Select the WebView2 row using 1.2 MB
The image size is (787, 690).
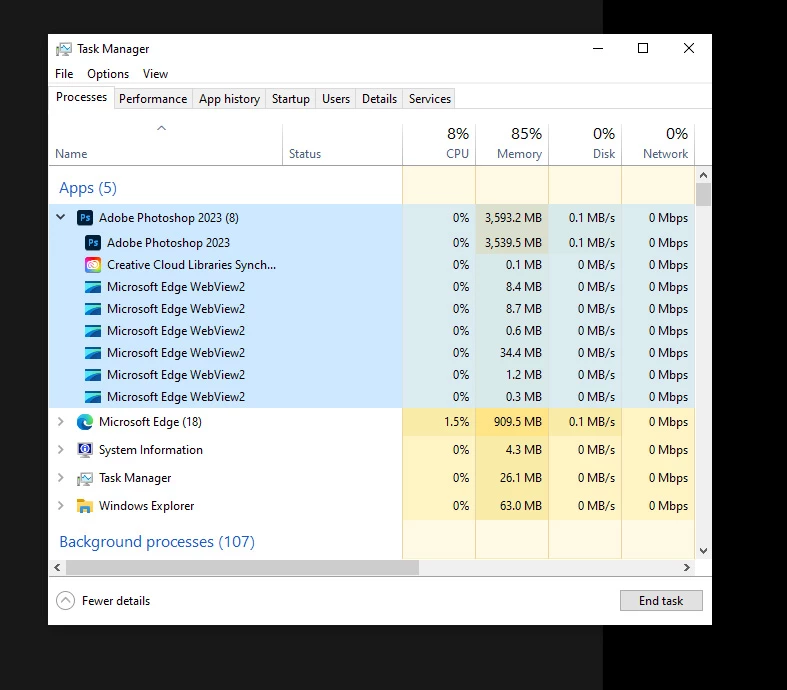click(372, 375)
